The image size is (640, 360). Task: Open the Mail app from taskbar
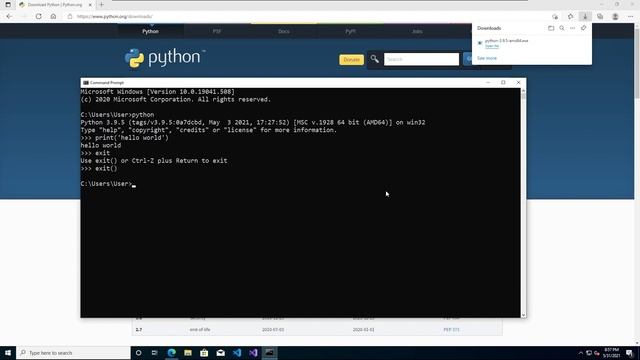(220, 353)
